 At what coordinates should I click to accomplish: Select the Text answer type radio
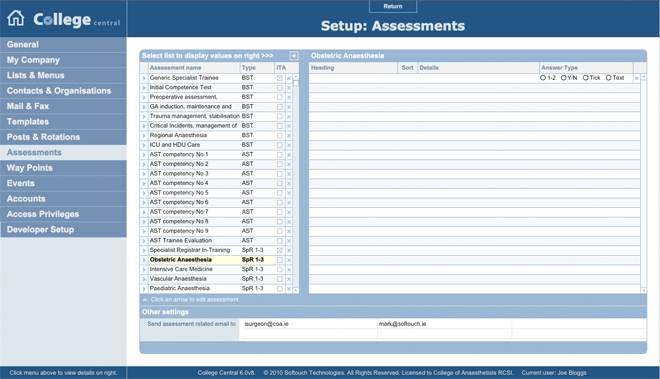608,78
